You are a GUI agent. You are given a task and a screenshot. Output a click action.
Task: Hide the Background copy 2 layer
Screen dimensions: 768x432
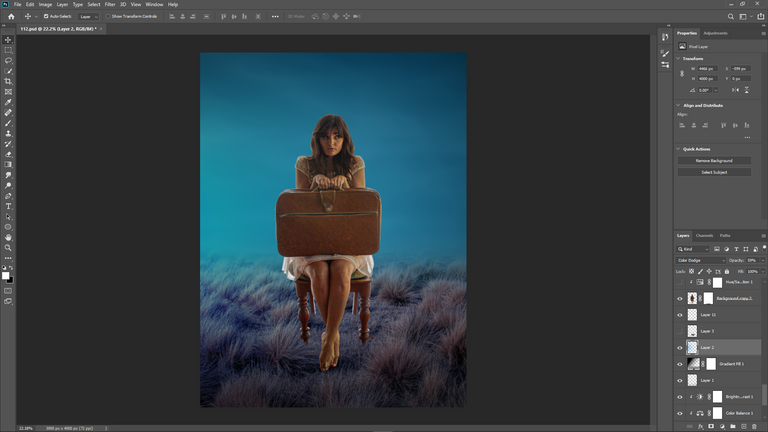click(x=680, y=298)
